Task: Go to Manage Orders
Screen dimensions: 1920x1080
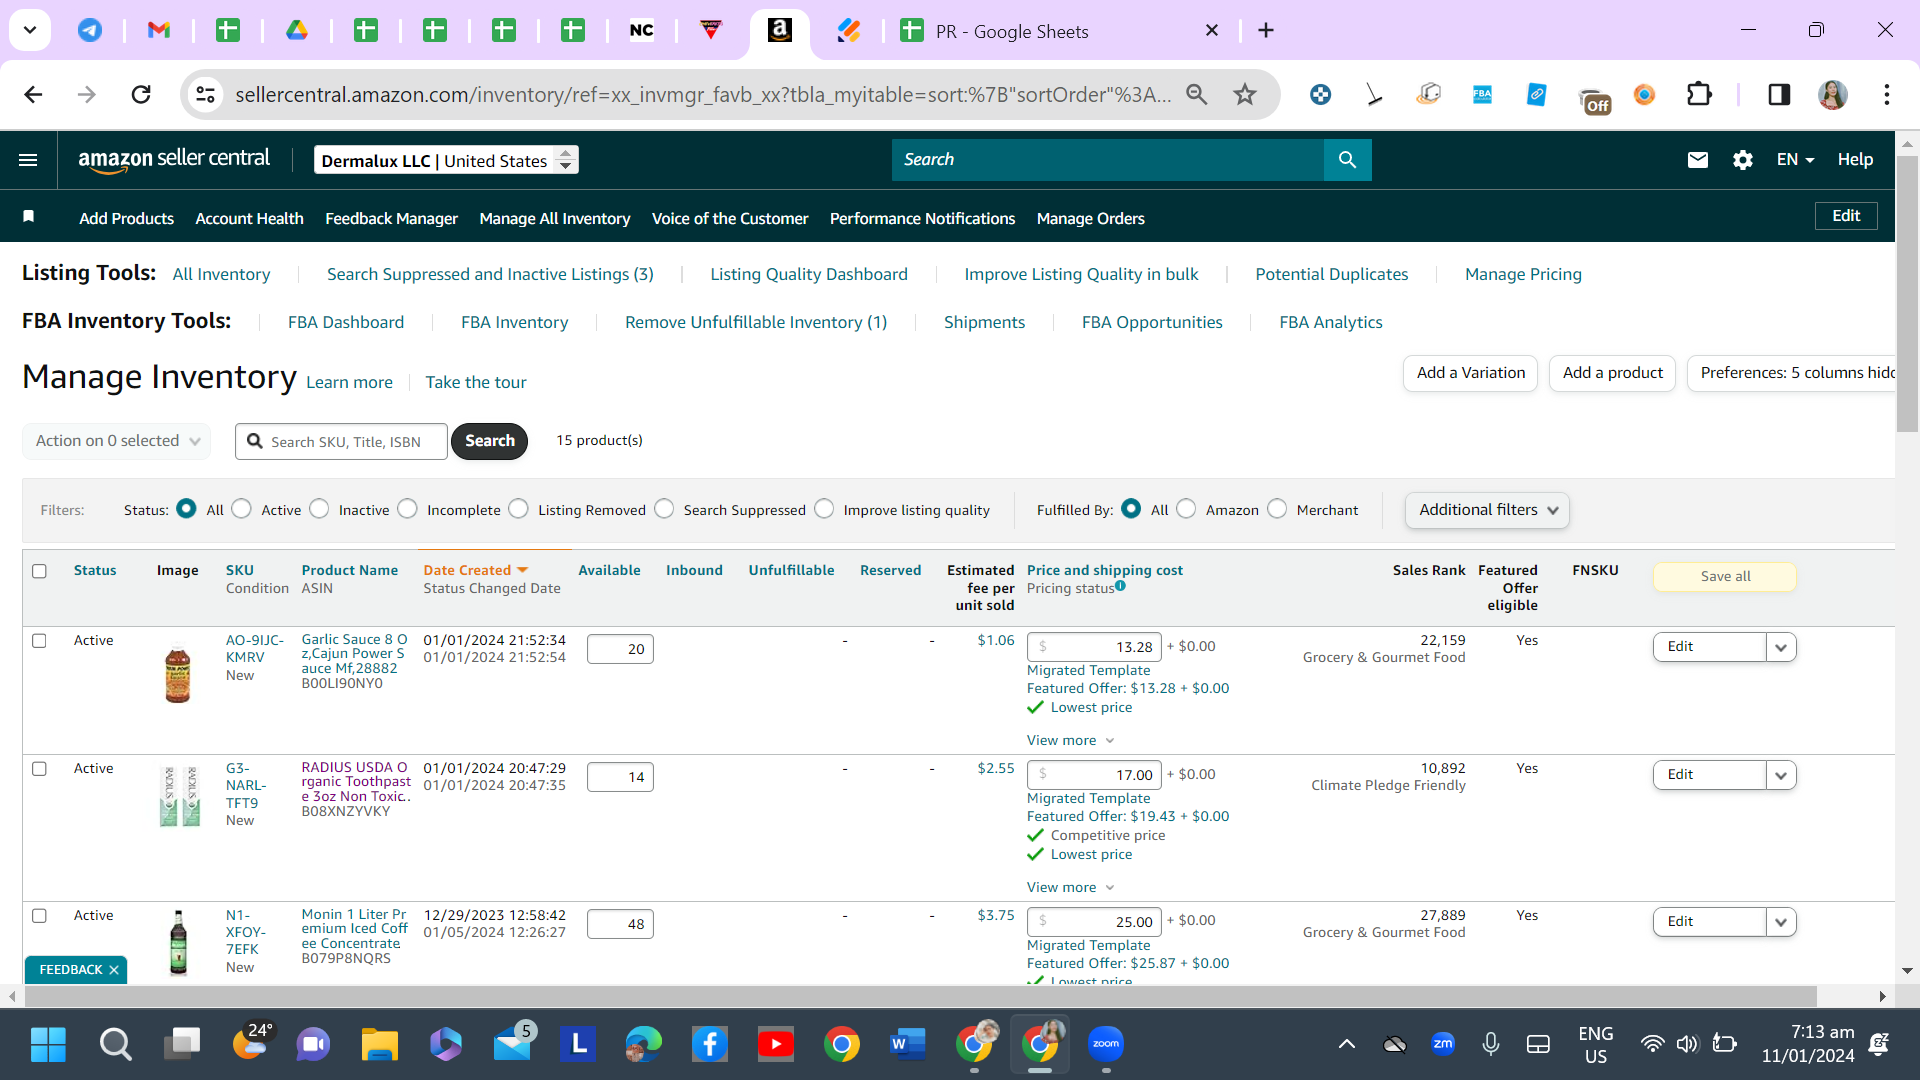Action: click(x=1090, y=218)
